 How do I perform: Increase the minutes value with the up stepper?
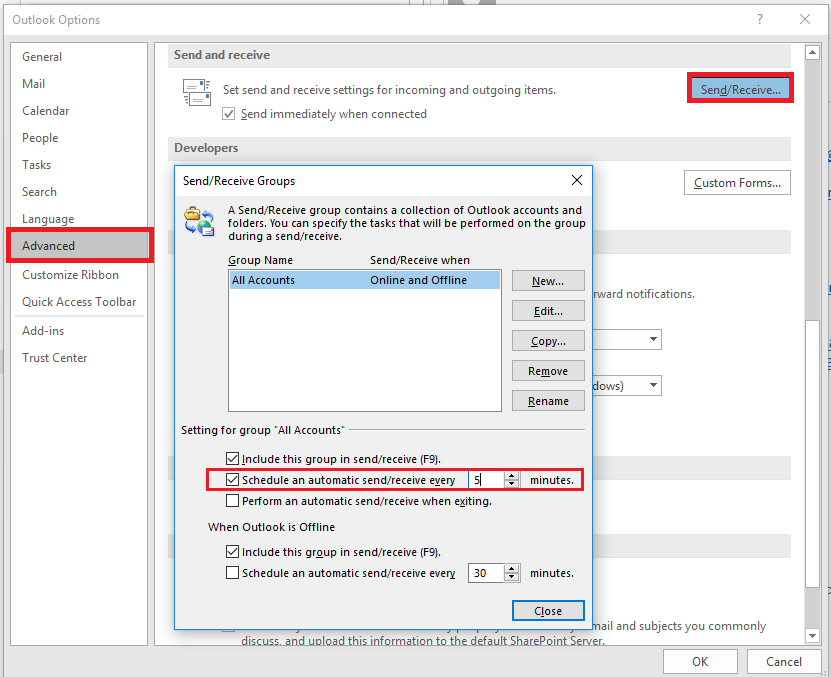[511, 474]
